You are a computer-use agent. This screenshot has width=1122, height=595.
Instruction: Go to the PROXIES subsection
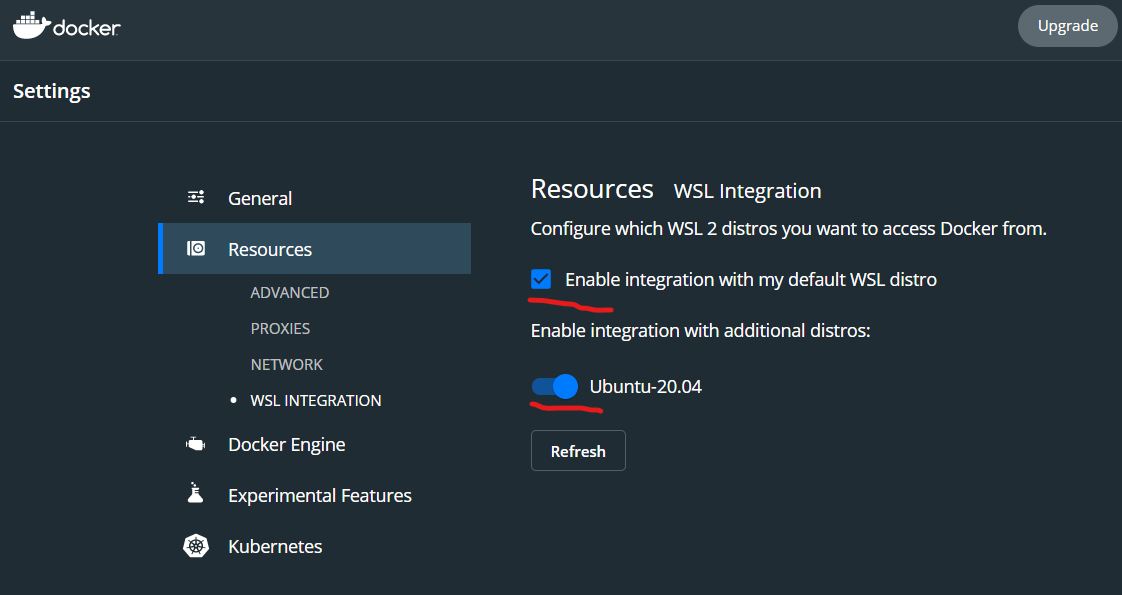280,328
